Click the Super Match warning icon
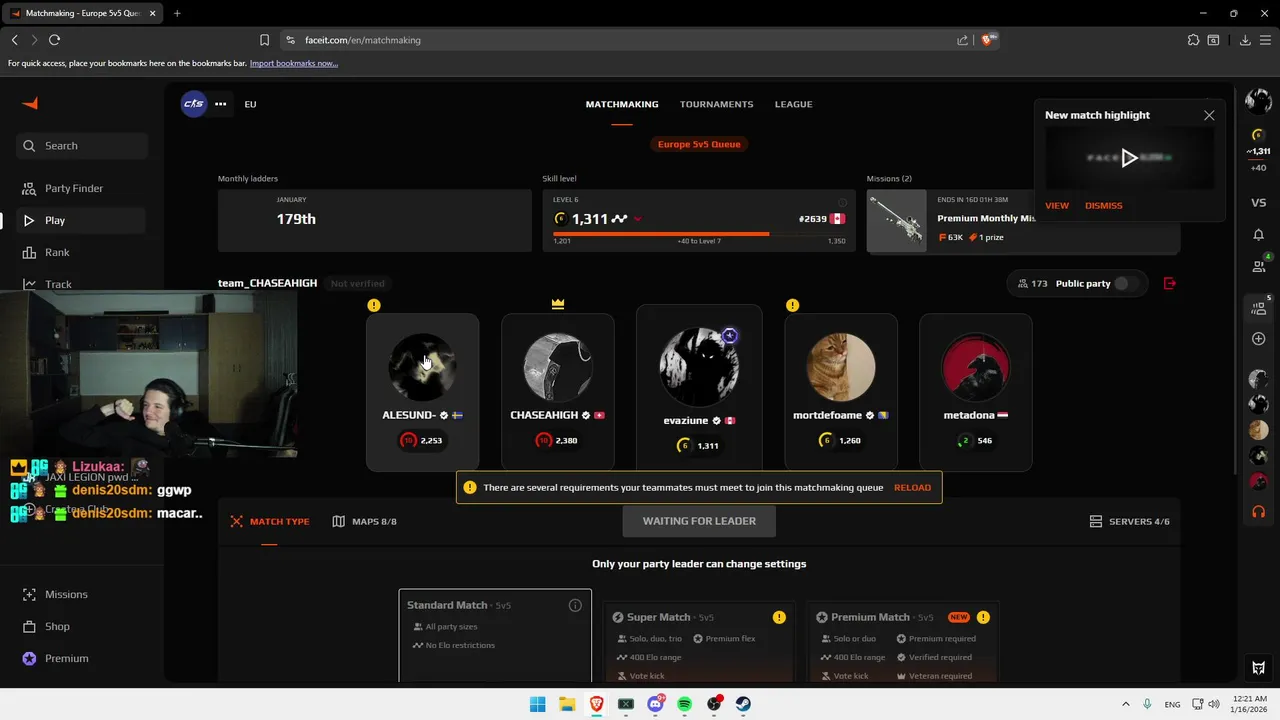1280x720 pixels. click(x=779, y=617)
